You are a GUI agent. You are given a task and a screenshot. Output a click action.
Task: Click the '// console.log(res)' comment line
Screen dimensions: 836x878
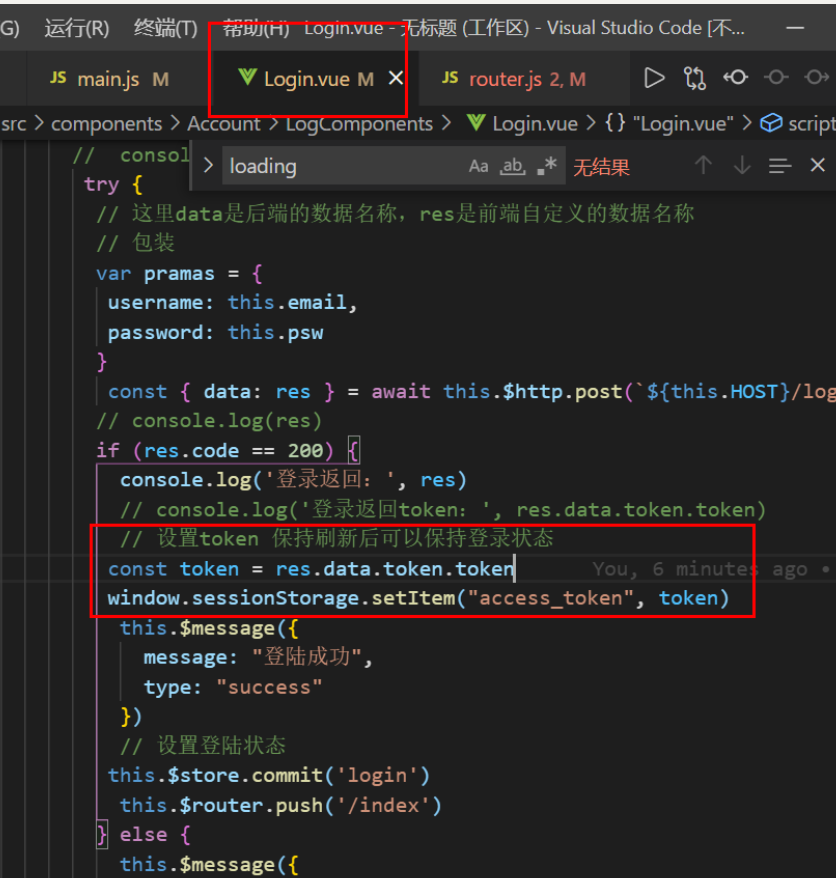pyautogui.click(x=209, y=421)
